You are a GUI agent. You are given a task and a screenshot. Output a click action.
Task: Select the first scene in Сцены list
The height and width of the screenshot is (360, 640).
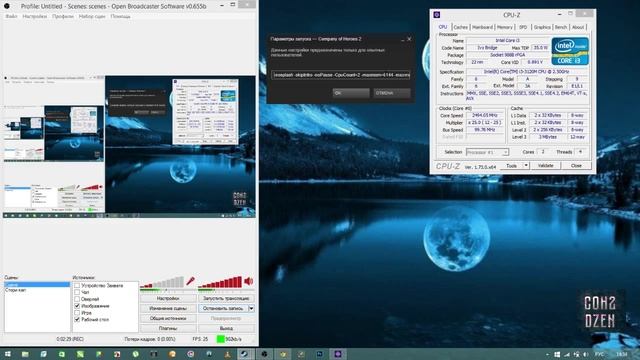point(37,284)
